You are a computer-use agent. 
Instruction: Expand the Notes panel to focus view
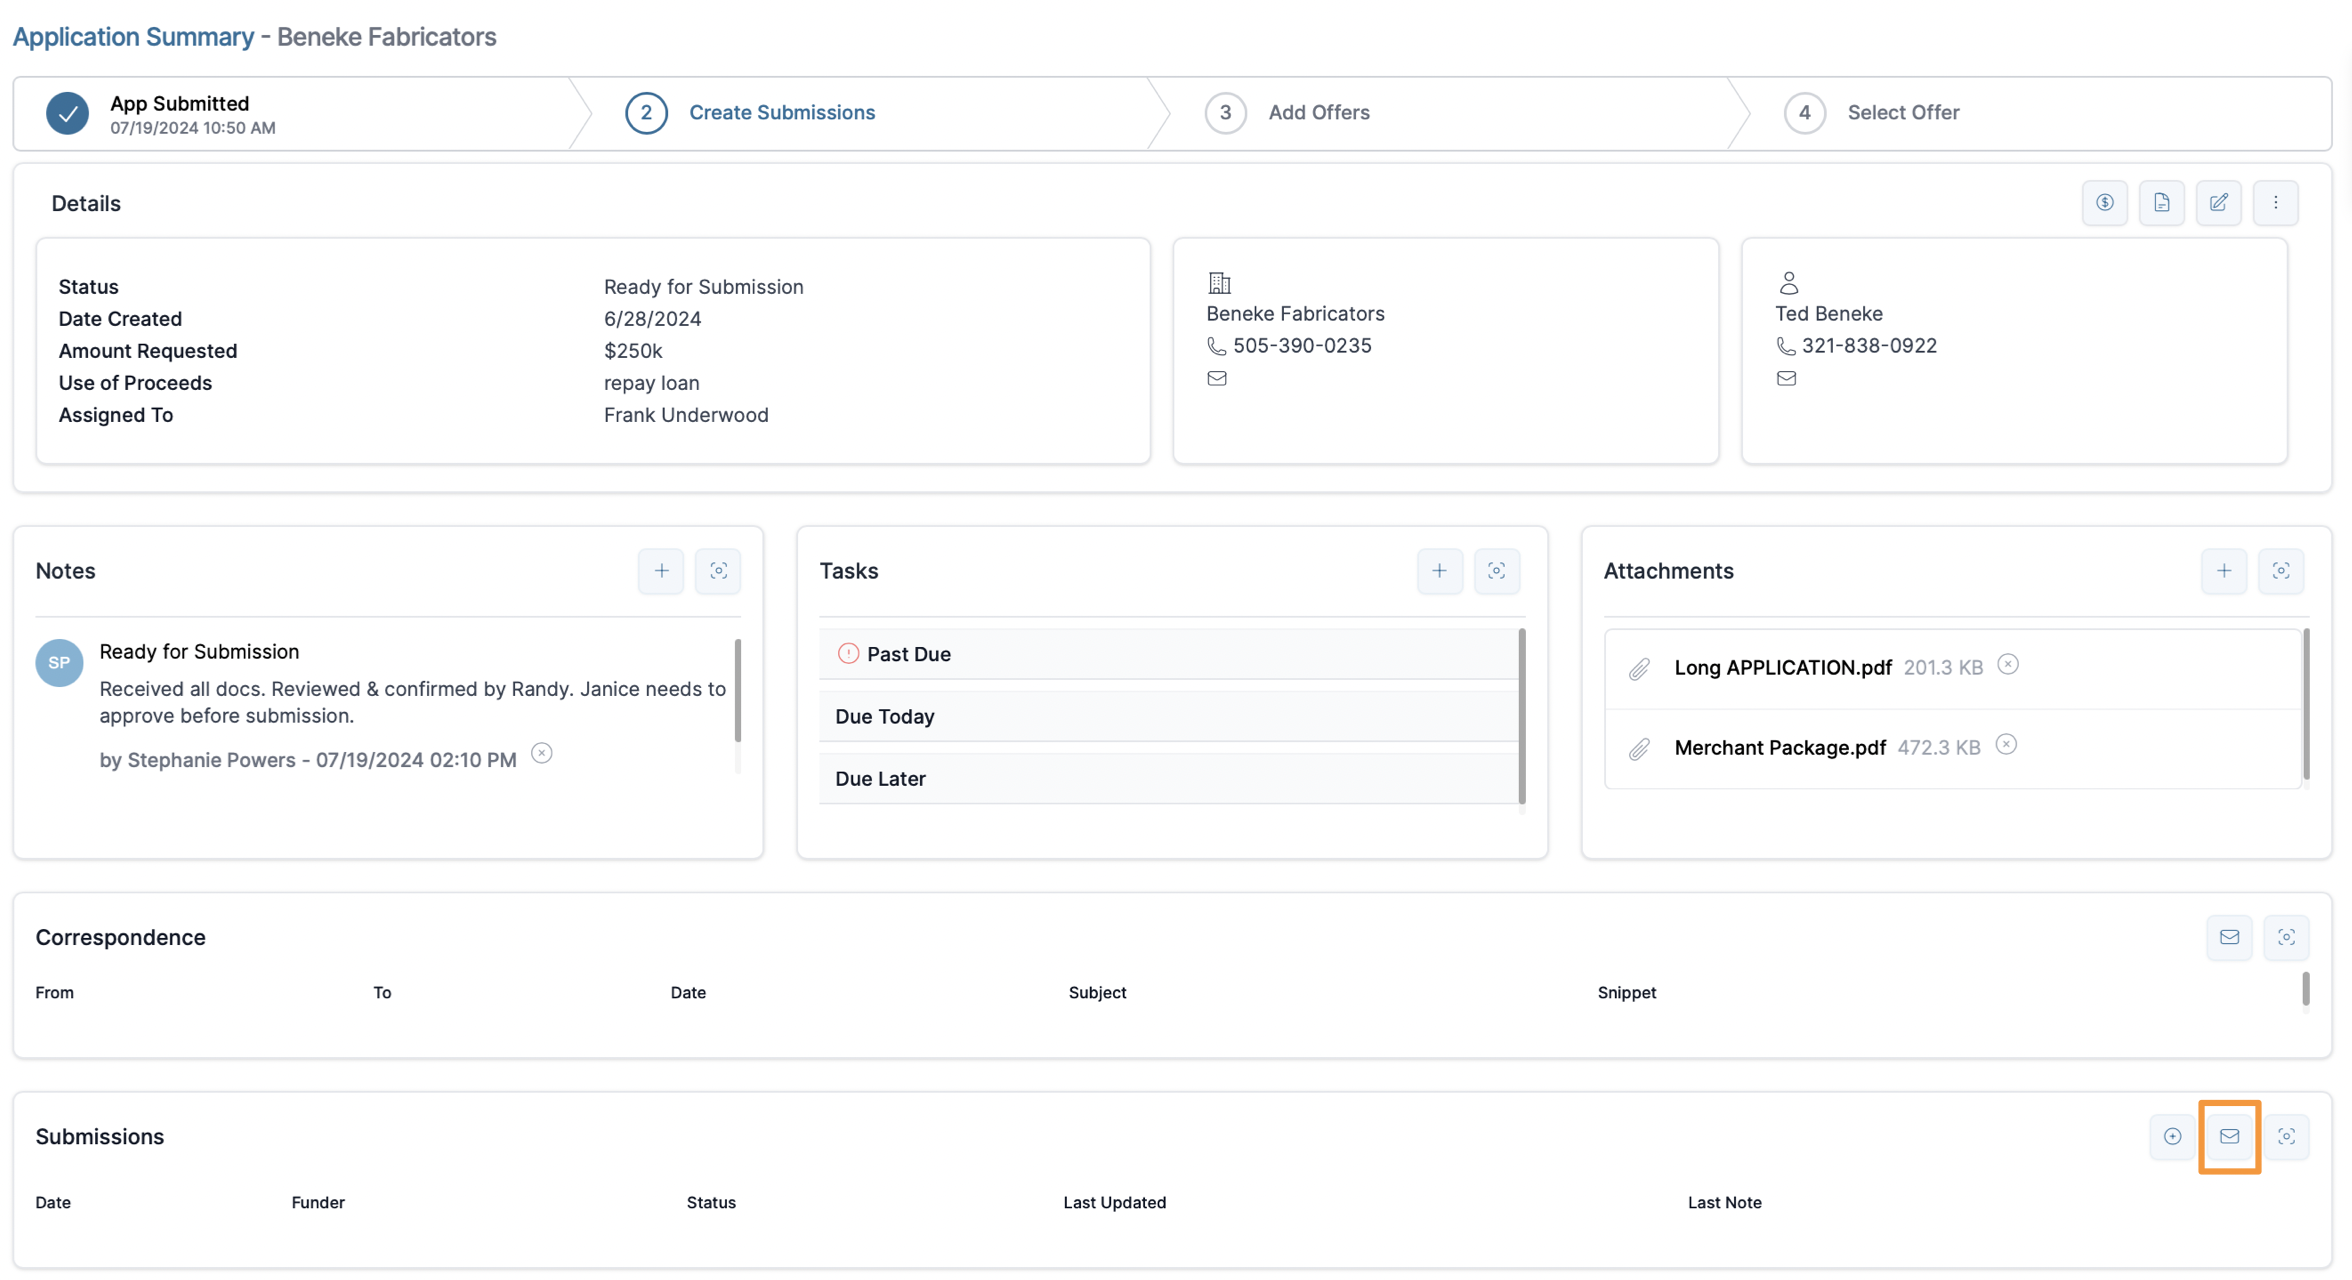click(718, 571)
